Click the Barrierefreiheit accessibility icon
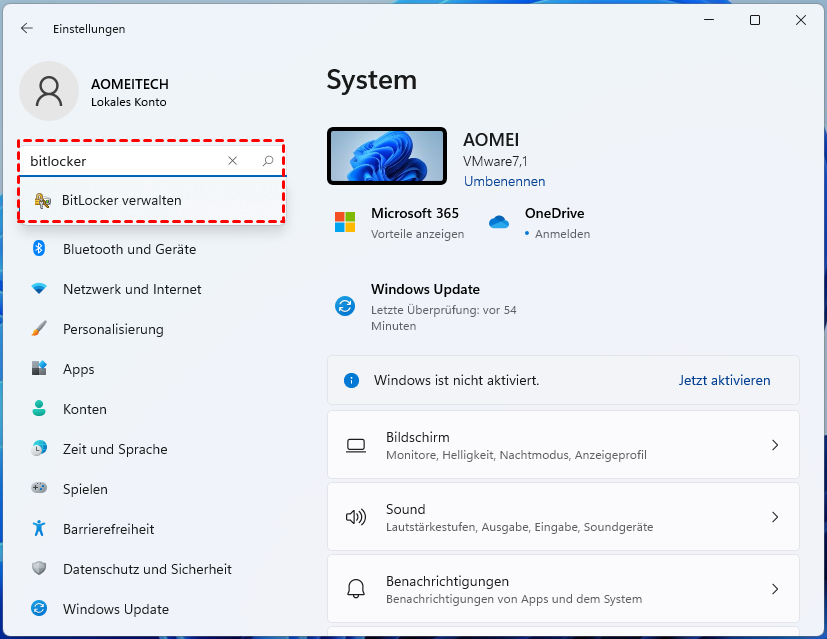 pos(39,528)
